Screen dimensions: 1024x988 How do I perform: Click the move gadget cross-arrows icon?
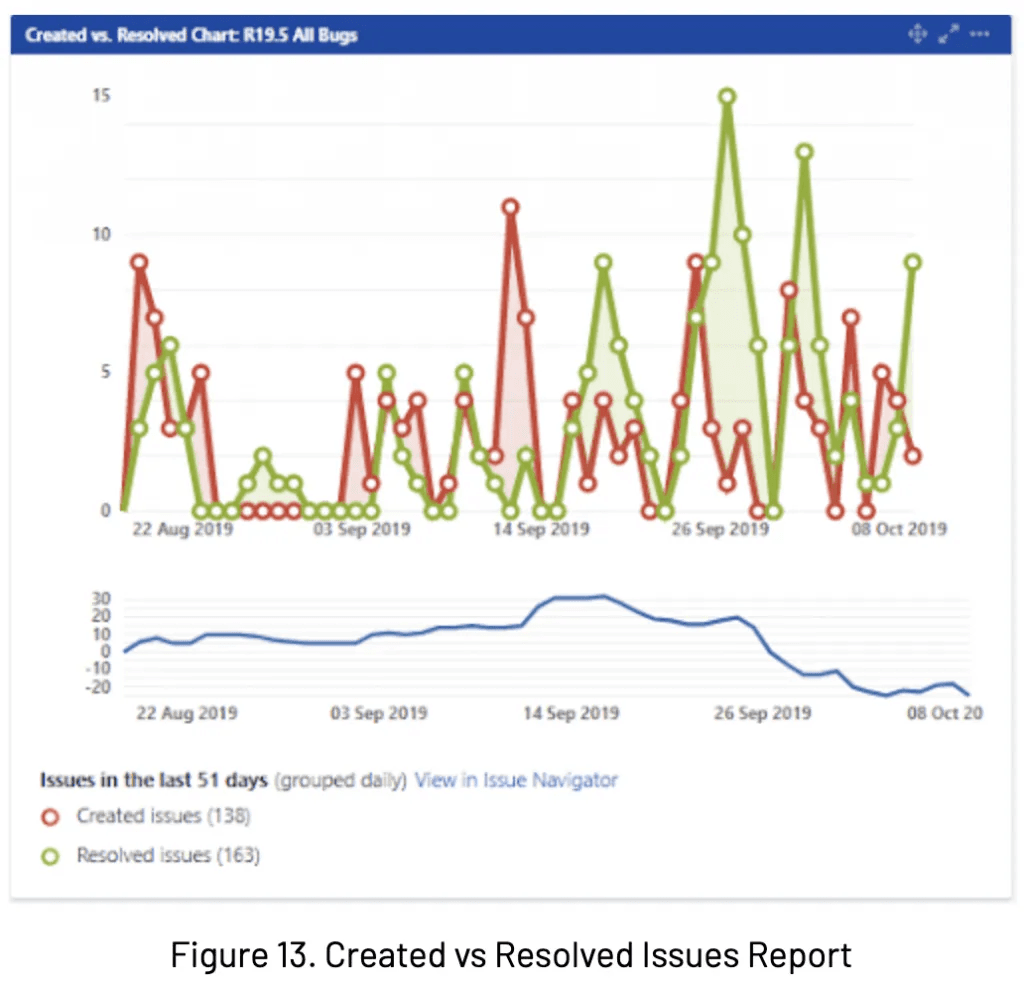(x=918, y=34)
